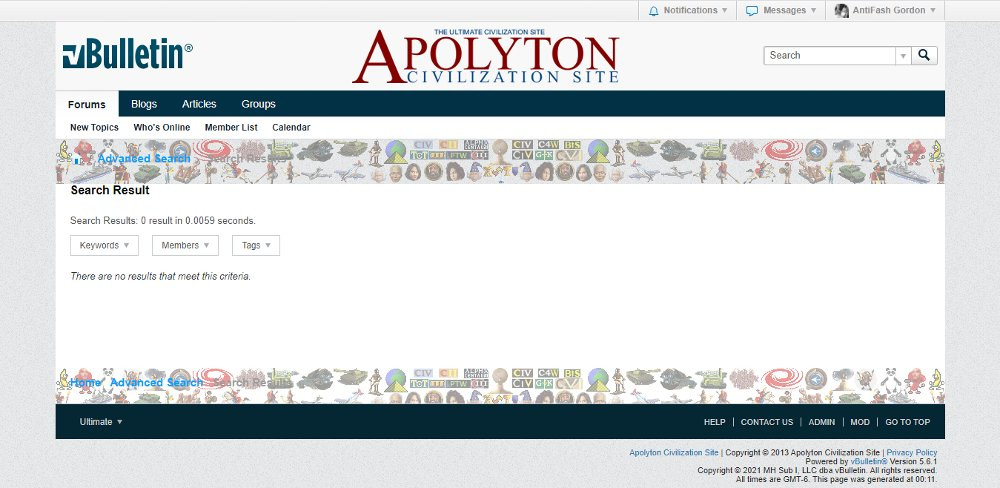The width and height of the screenshot is (1000, 488).
Task: Go to the Groups tab
Action: pos(258,104)
